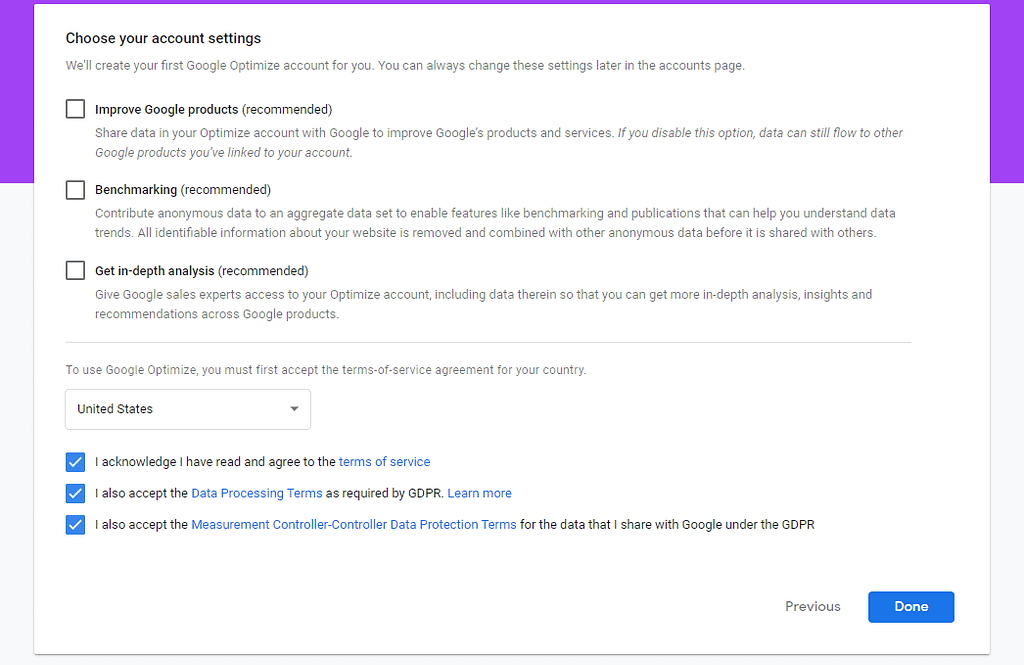Viewport: 1024px width, 665px height.
Task: Click the description starting 'Share data in your Optimize account'
Action: 498,142
